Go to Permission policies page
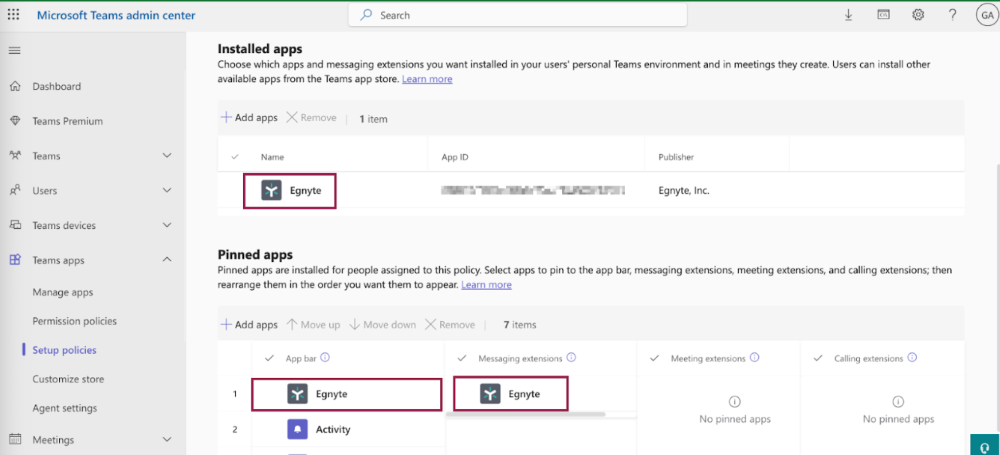1000x455 pixels. pos(74,321)
